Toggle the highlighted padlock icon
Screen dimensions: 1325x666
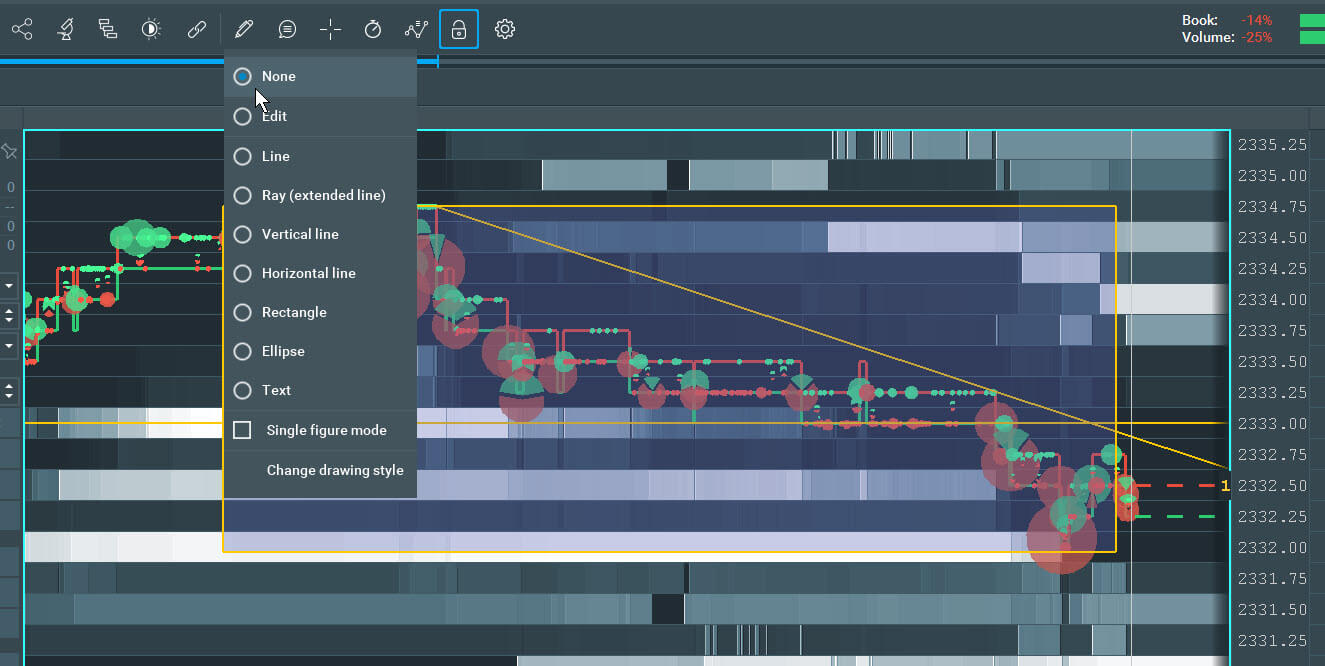459,29
